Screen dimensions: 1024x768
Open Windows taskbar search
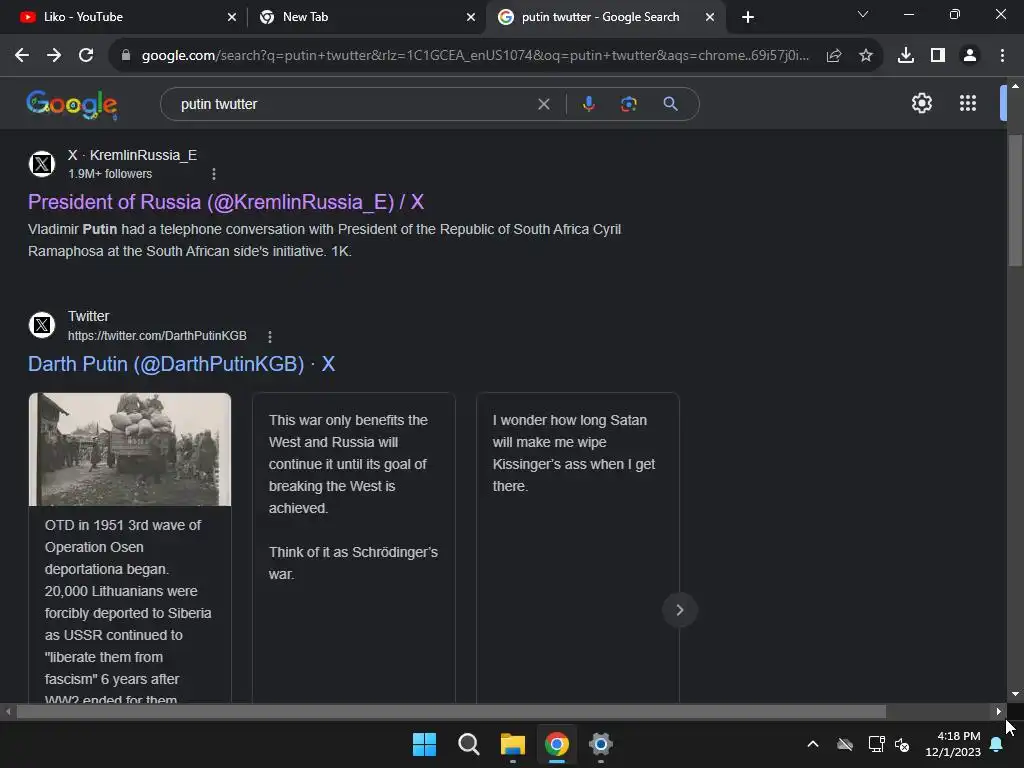[x=468, y=744]
